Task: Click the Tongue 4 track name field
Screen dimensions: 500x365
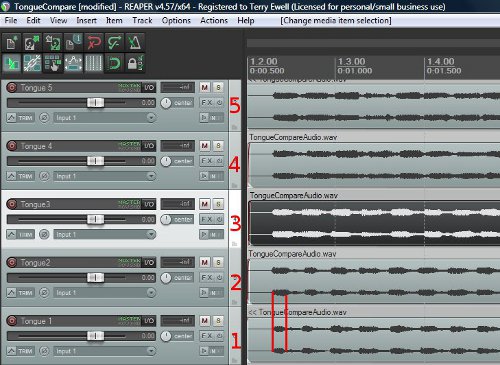Action: [x=68, y=146]
